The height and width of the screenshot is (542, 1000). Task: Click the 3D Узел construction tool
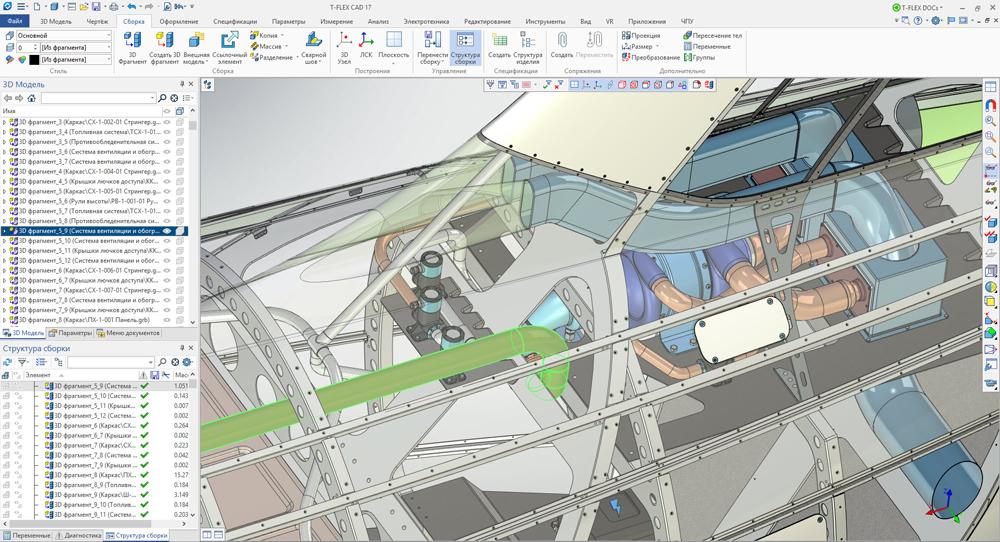344,47
